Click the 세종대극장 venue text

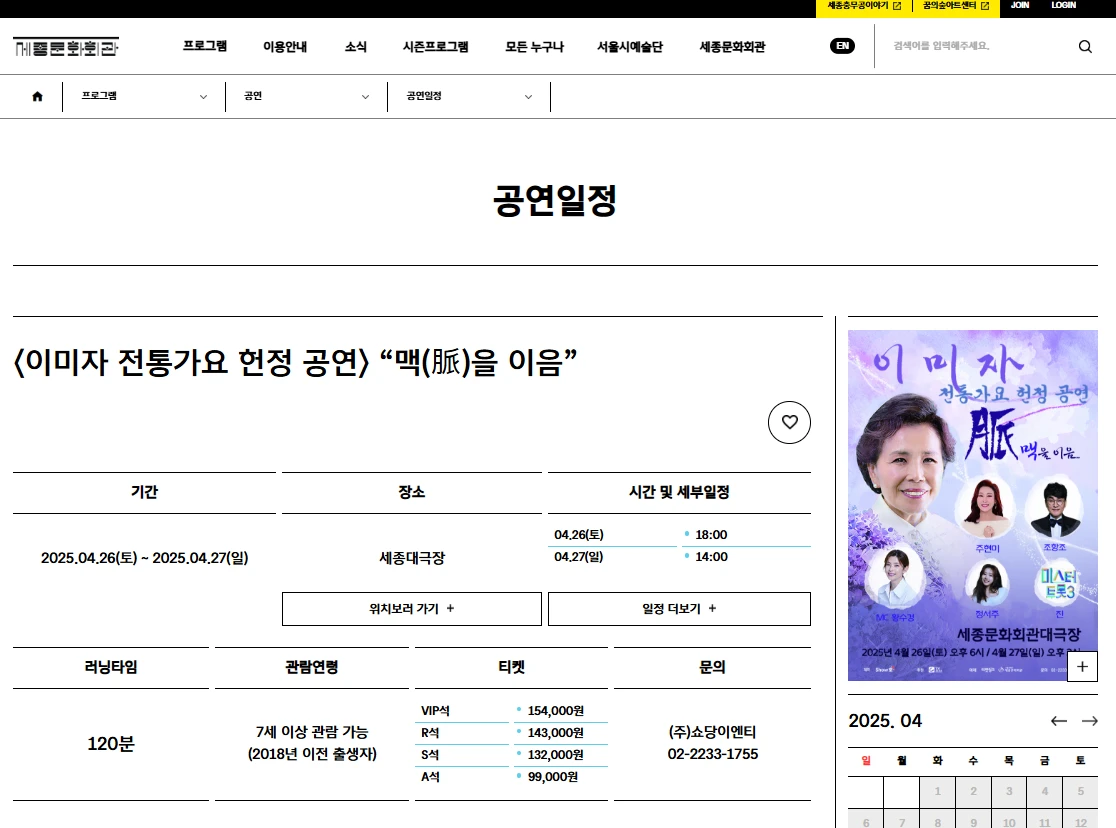412,558
